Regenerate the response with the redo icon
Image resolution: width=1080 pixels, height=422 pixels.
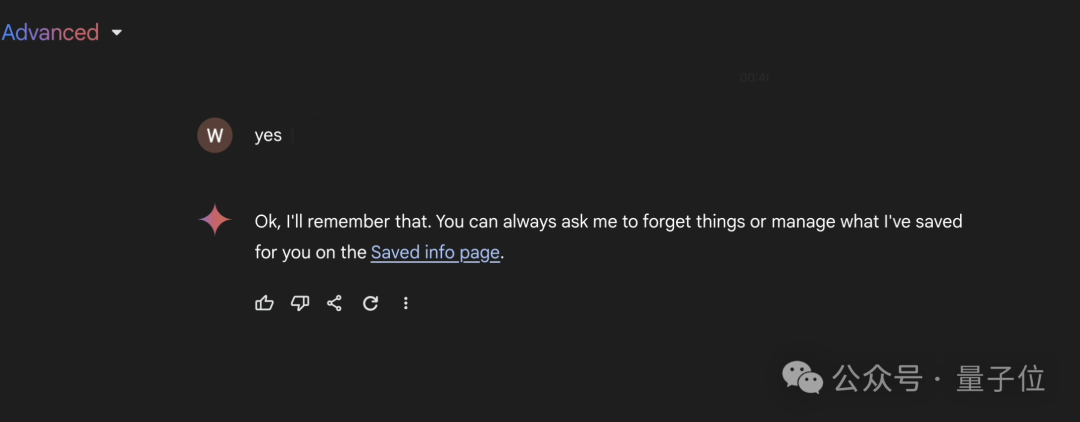(x=370, y=303)
